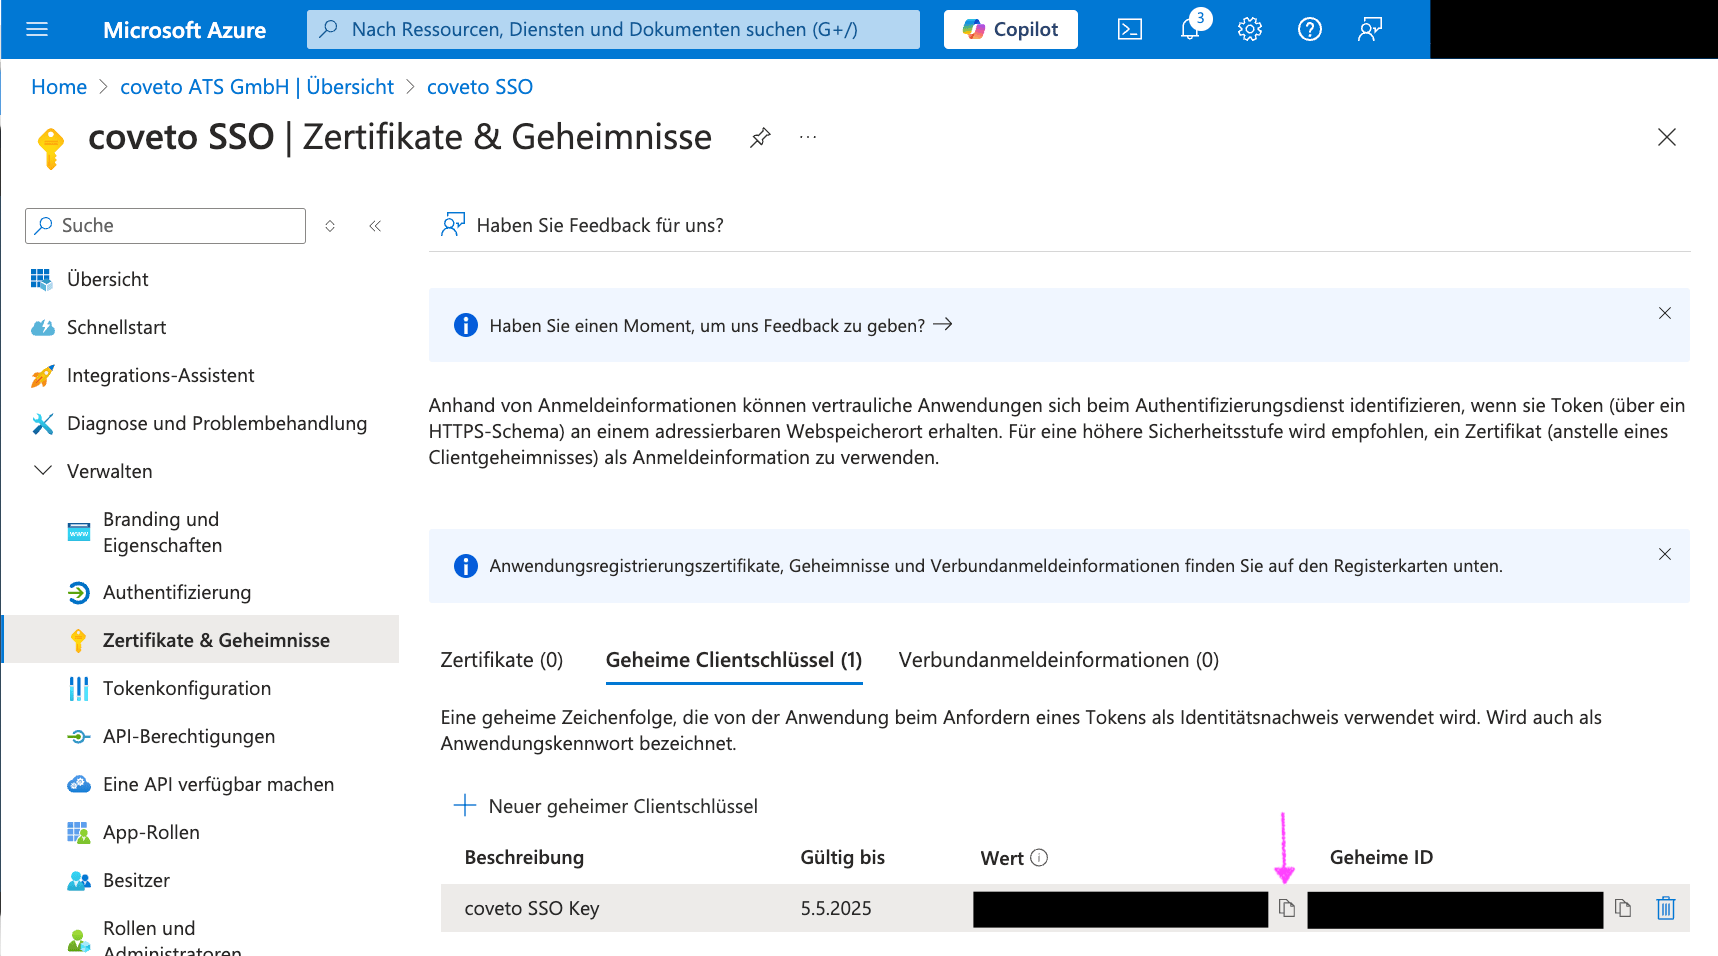1718x956 pixels.
Task: Click the Integrations-Assistent rocket icon
Action: [42, 376]
